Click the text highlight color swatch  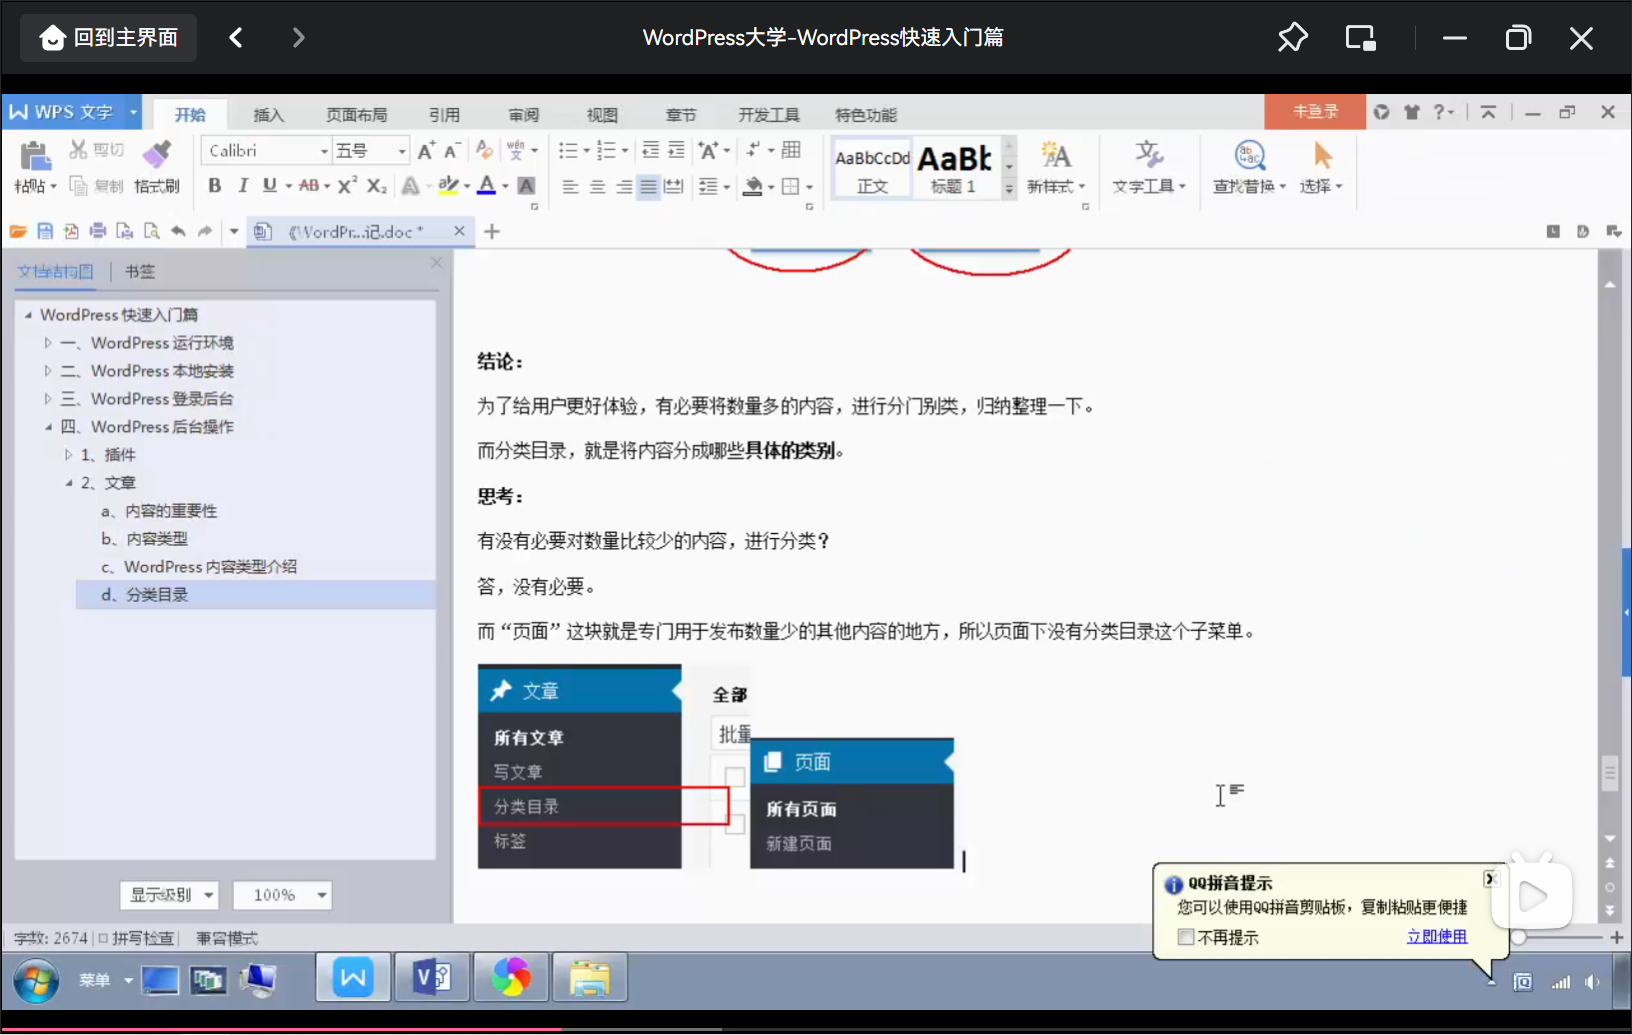point(448,186)
